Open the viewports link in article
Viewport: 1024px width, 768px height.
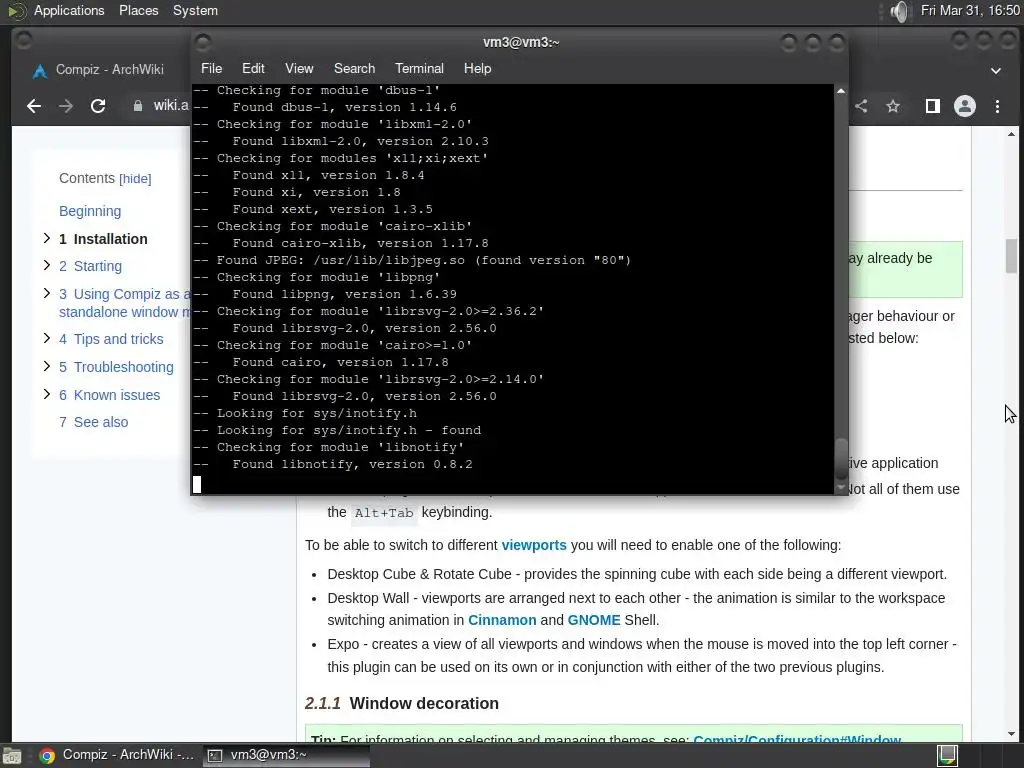coord(534,545)
